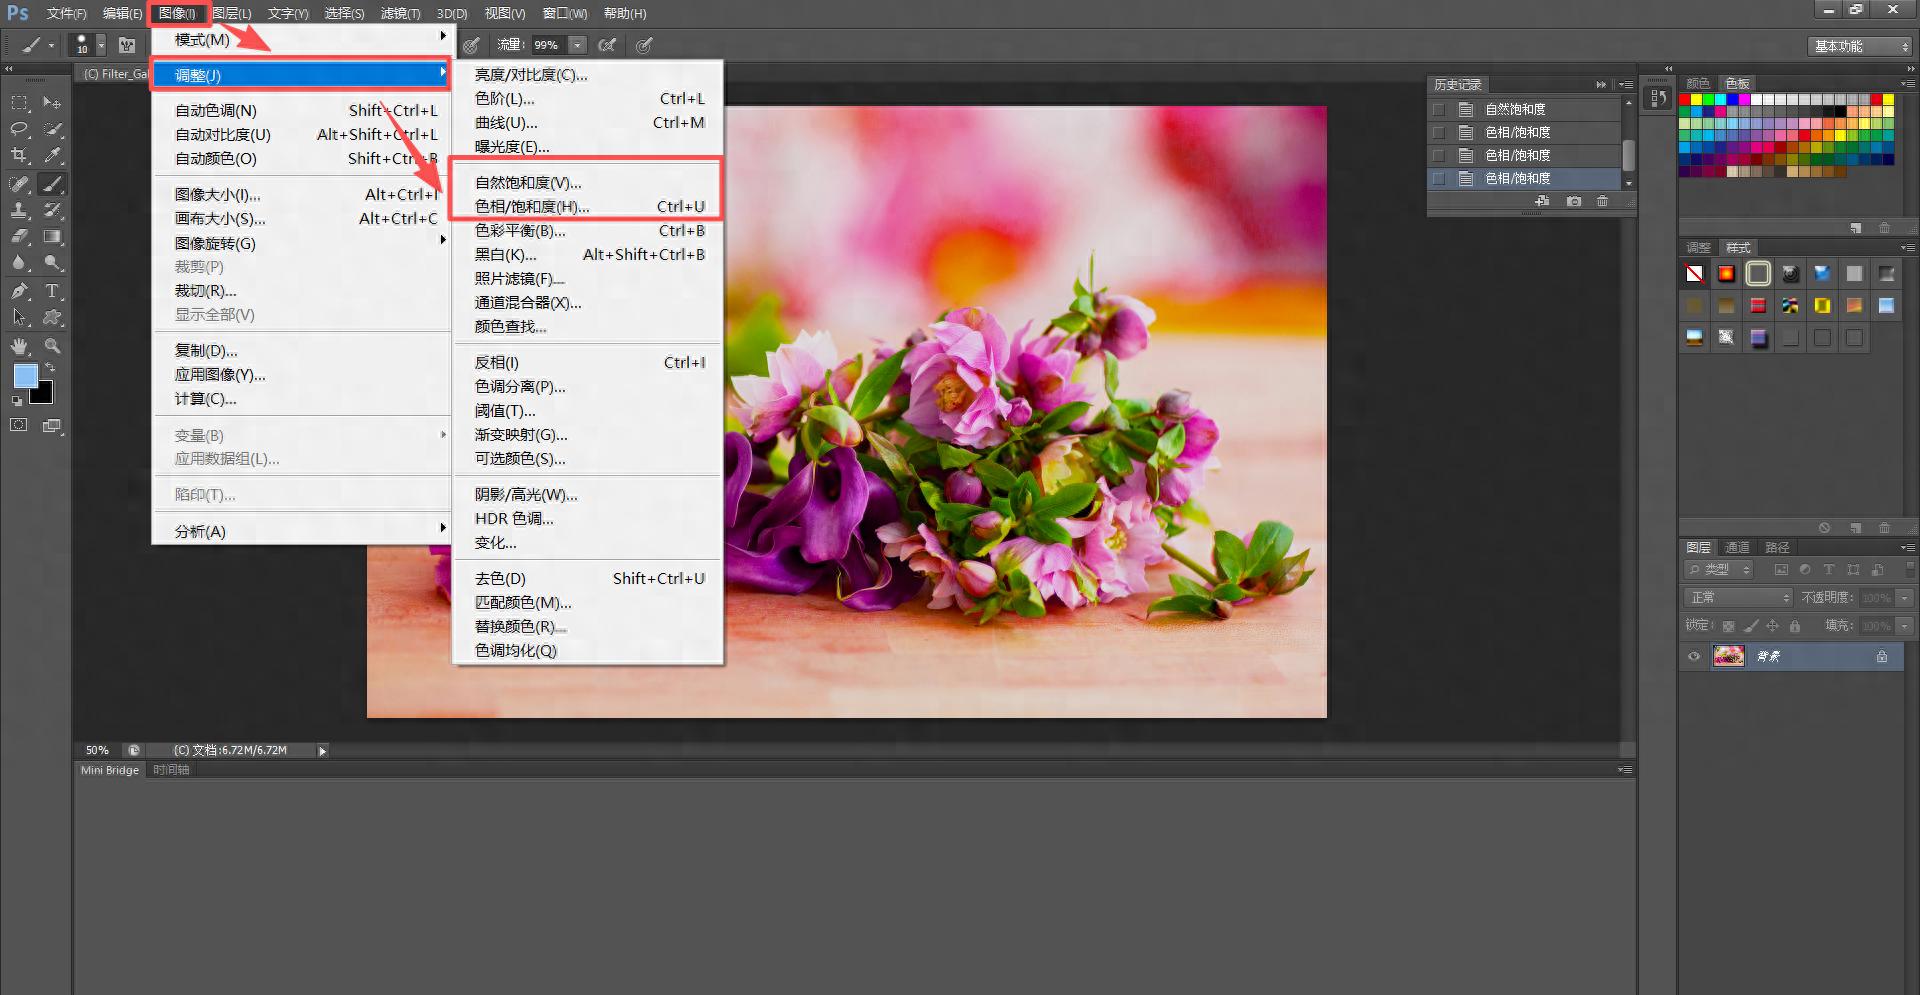
Task: Open the 正常 blend mode dropdown
Action: tap(1739, 597)
